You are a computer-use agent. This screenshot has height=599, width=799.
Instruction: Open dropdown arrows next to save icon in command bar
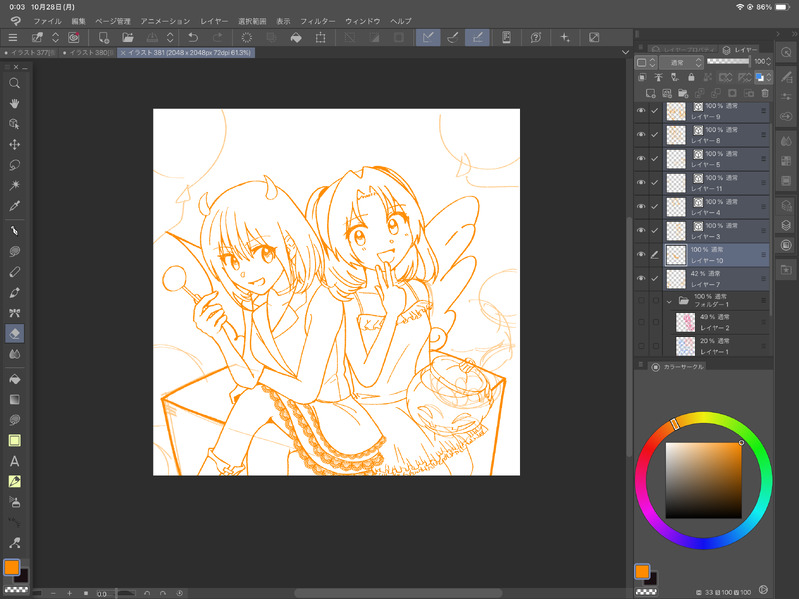(x=170, y=37)
